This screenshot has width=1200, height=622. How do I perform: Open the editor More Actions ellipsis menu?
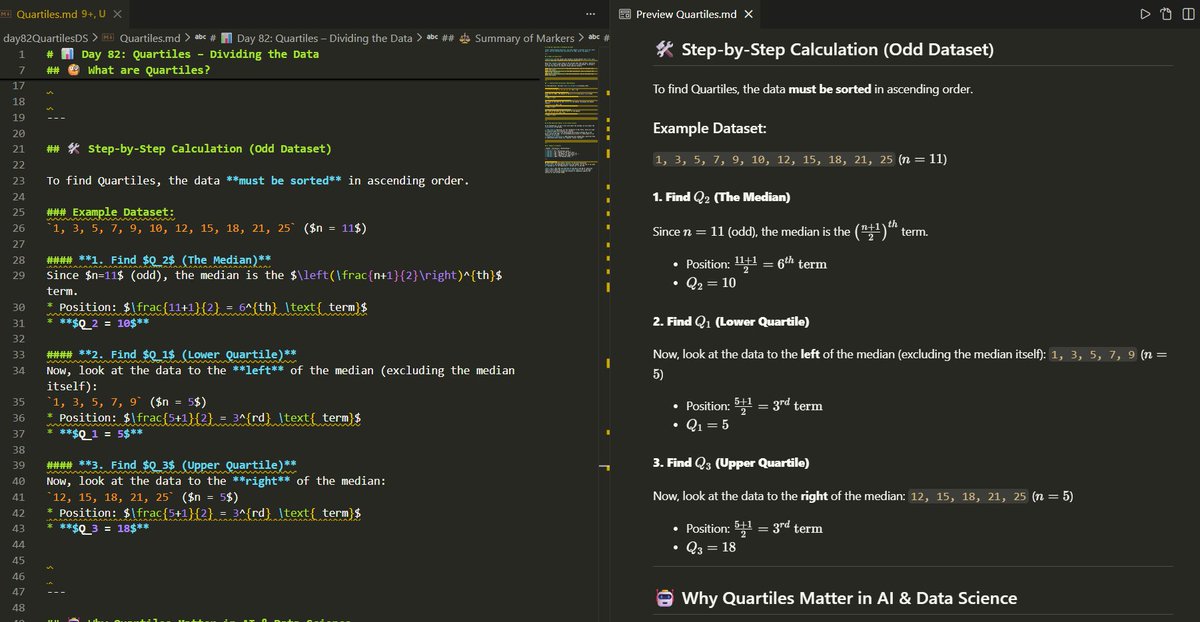coord(591,14)
